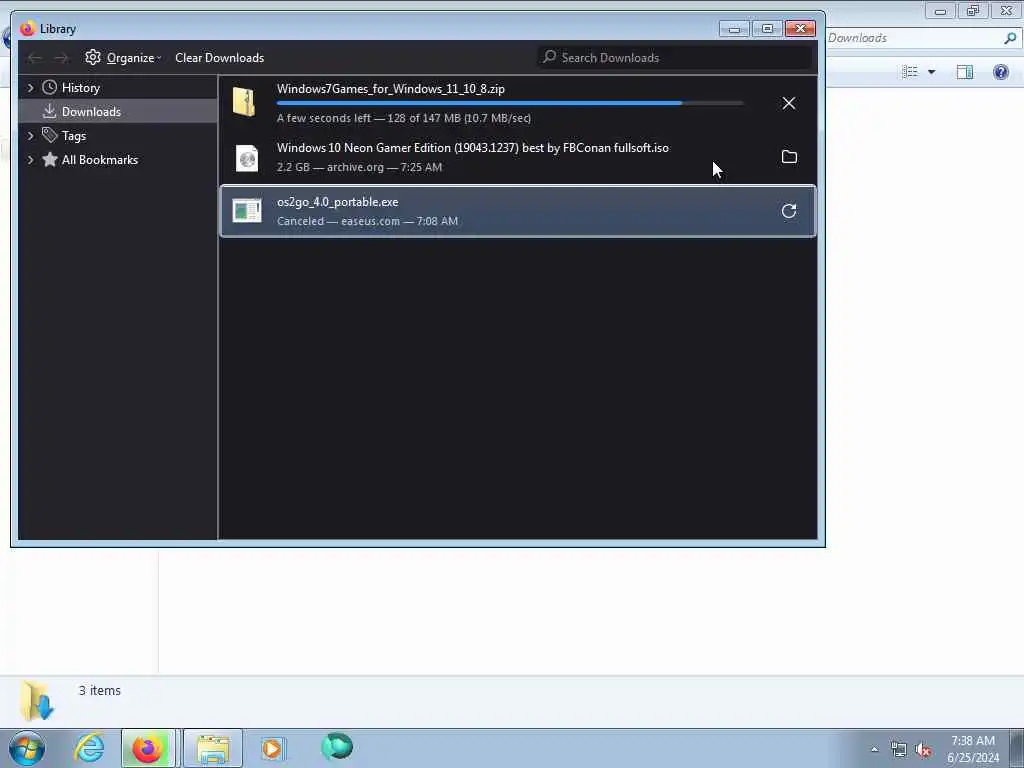Close the Library window
The height and width of the screenshot is (768, 1024).
(x=800, y=29)
